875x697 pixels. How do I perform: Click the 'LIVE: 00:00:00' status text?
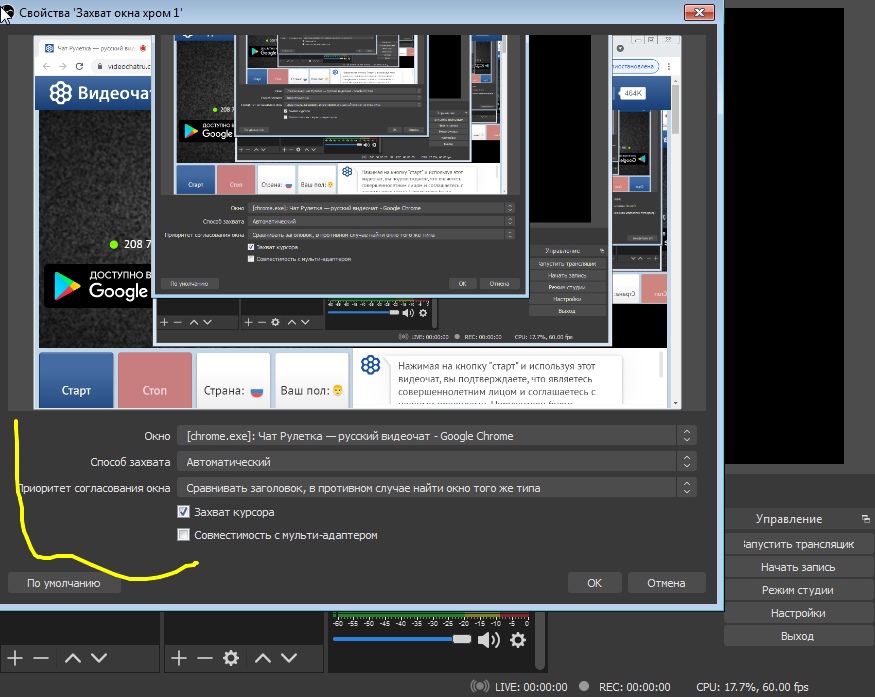point(531,687)
